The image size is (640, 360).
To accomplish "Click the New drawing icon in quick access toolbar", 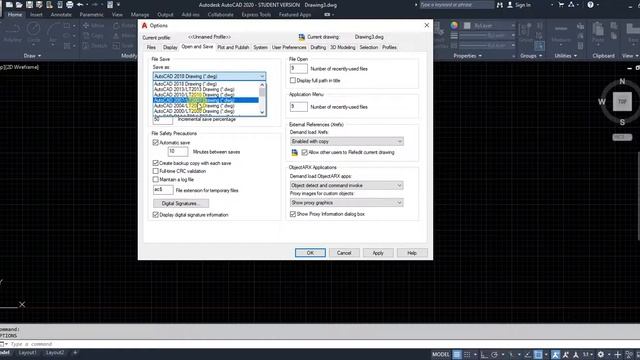I will (9, 5).
